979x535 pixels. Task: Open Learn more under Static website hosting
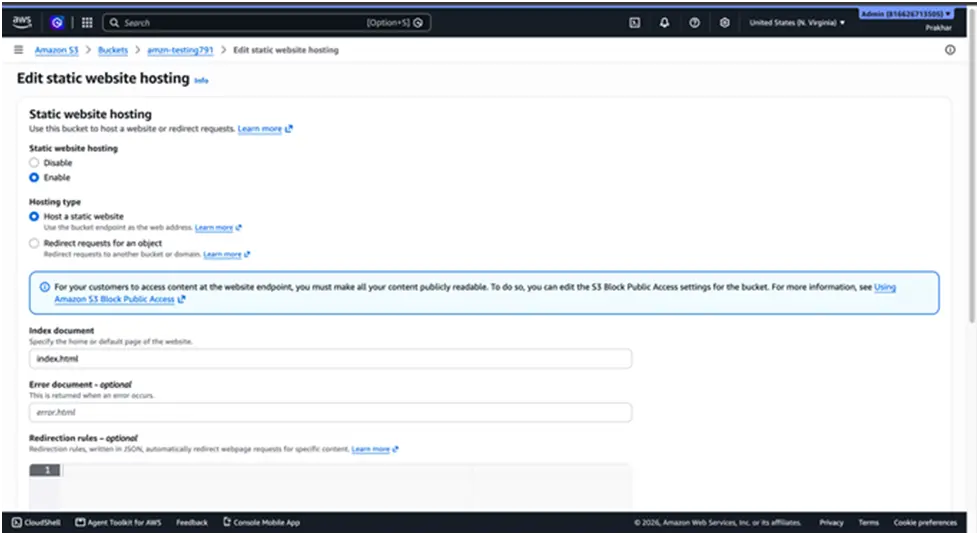tap(260, 129)
